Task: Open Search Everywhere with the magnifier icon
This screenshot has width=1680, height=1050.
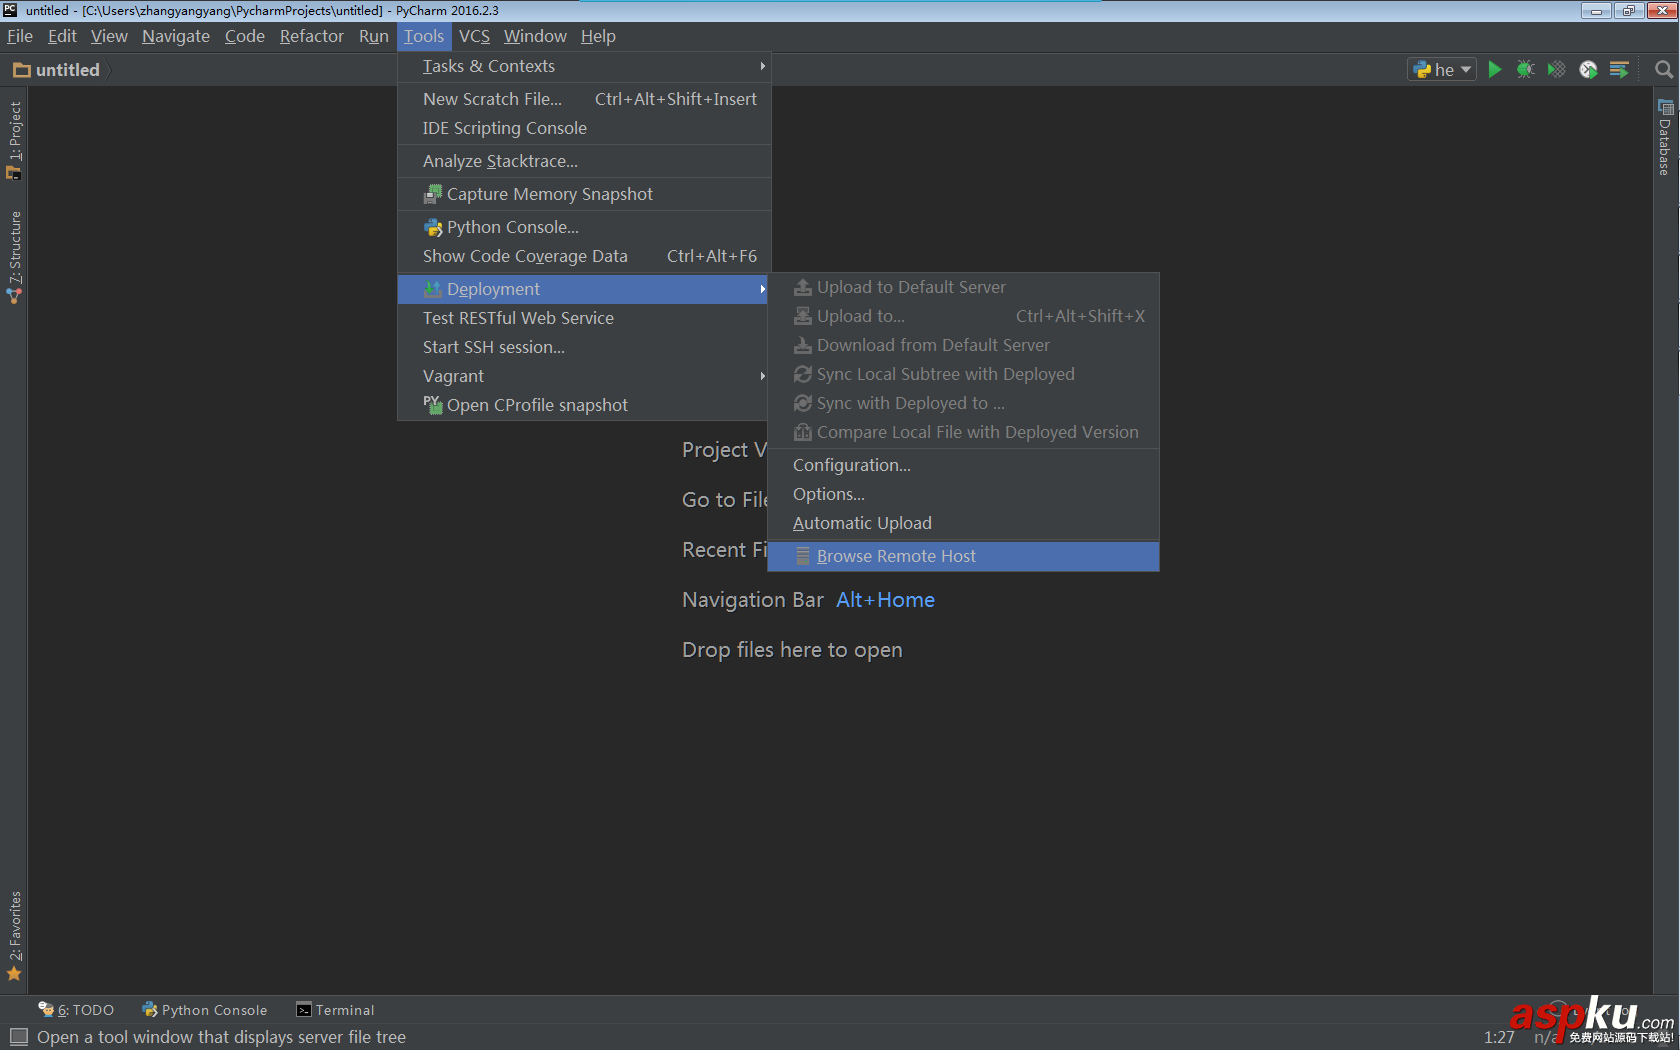Action: coord(1664,69)
